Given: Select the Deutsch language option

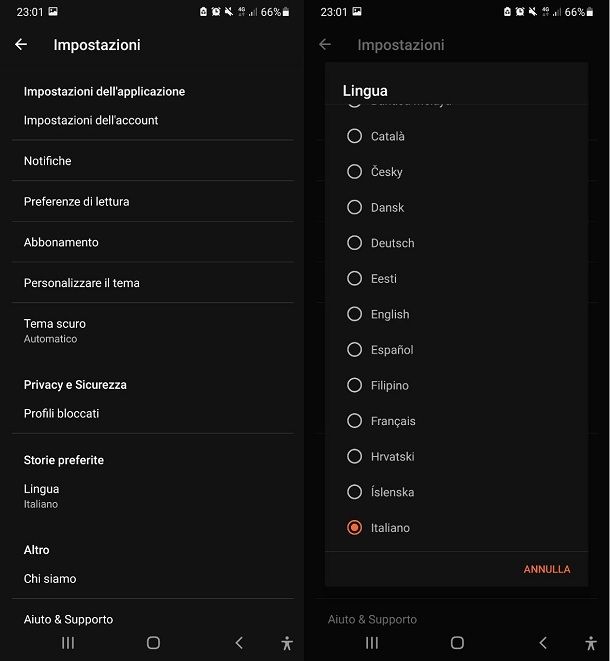Looking at the screenshot, I should click(456, 243).
